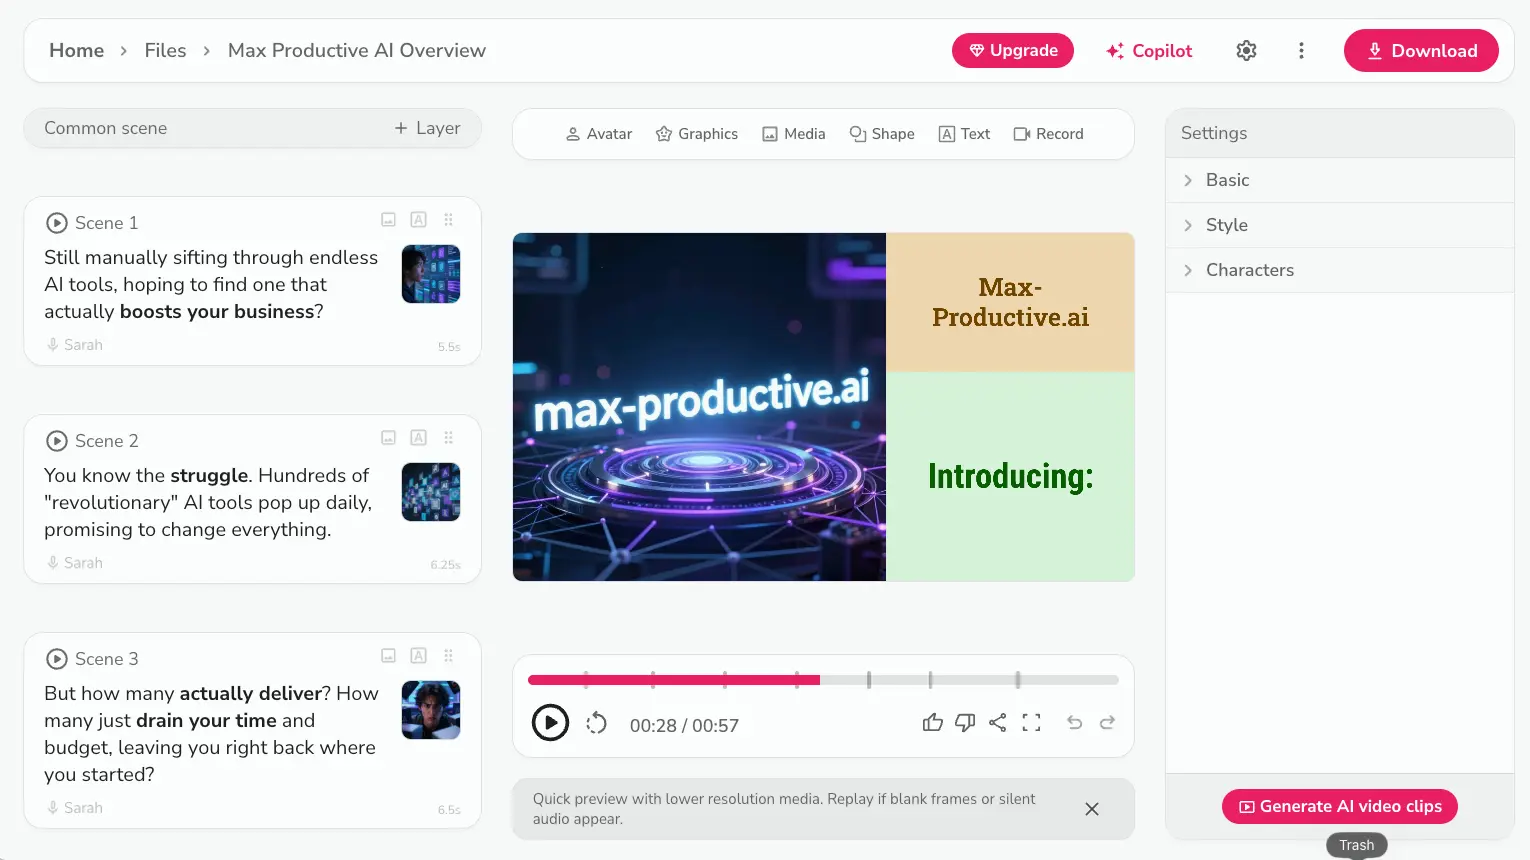Expand the Basic settings section
Viewport: 1530px width, 860px height.
tap(1227, 180)
